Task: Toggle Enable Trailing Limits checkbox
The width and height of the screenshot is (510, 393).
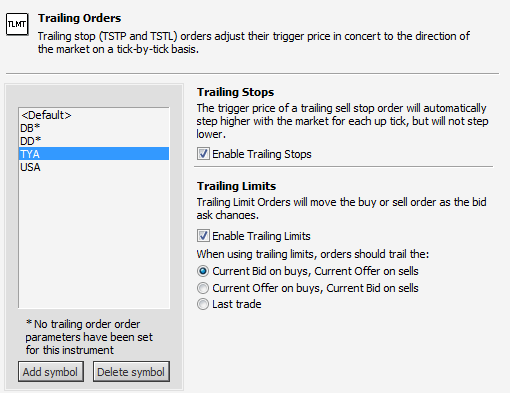Action: point(203,236)
